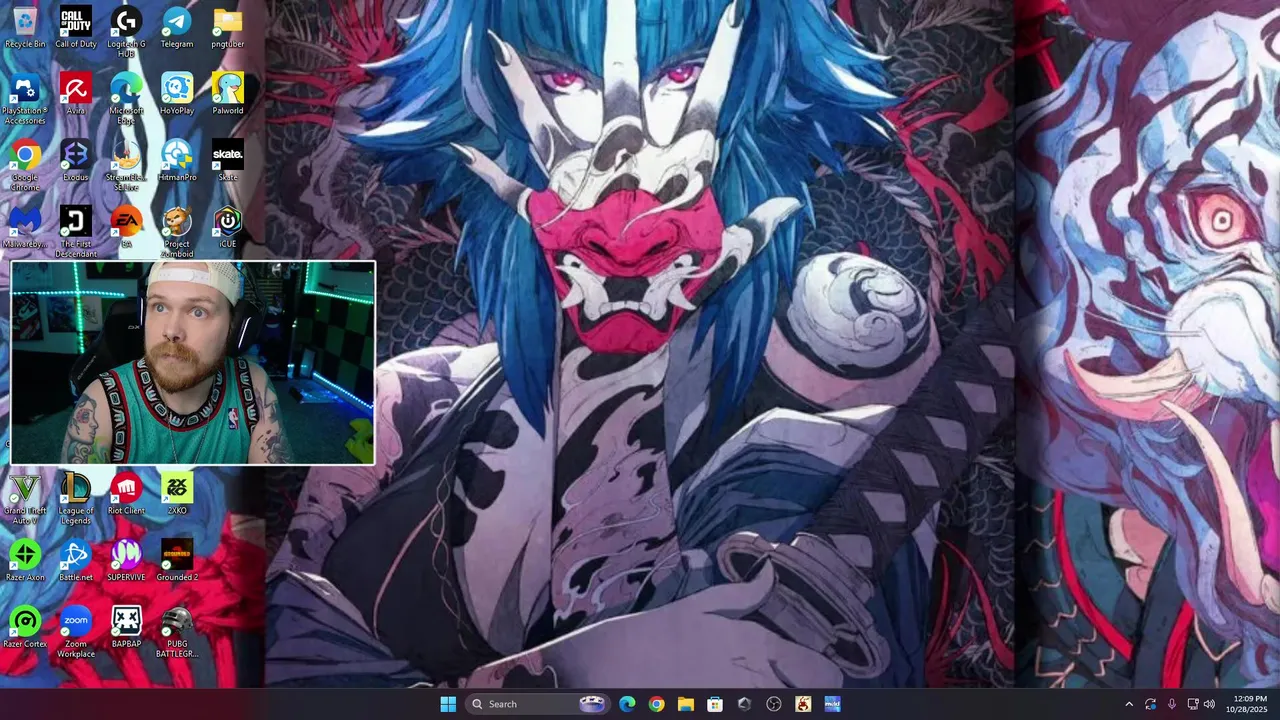This screenshot has width=1280, height=720.
Task: Select the Riot Client shortcut
Action: click(126, 494)
